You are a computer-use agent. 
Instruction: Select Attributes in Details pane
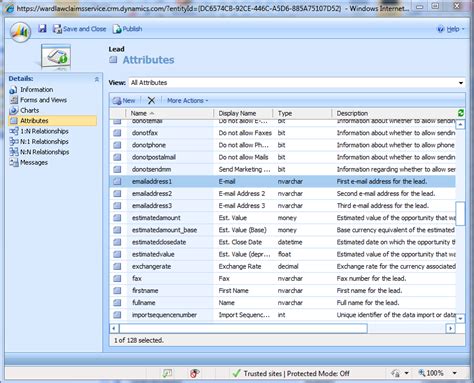click(x=53, y=121)
